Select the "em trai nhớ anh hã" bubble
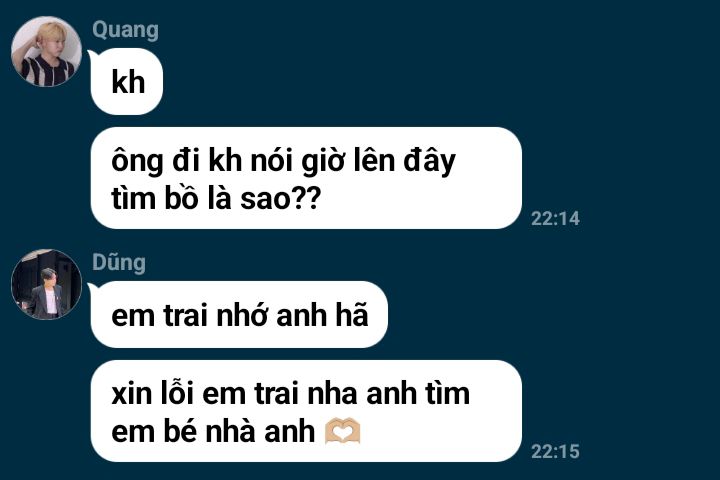 click(x=239, y=315)
